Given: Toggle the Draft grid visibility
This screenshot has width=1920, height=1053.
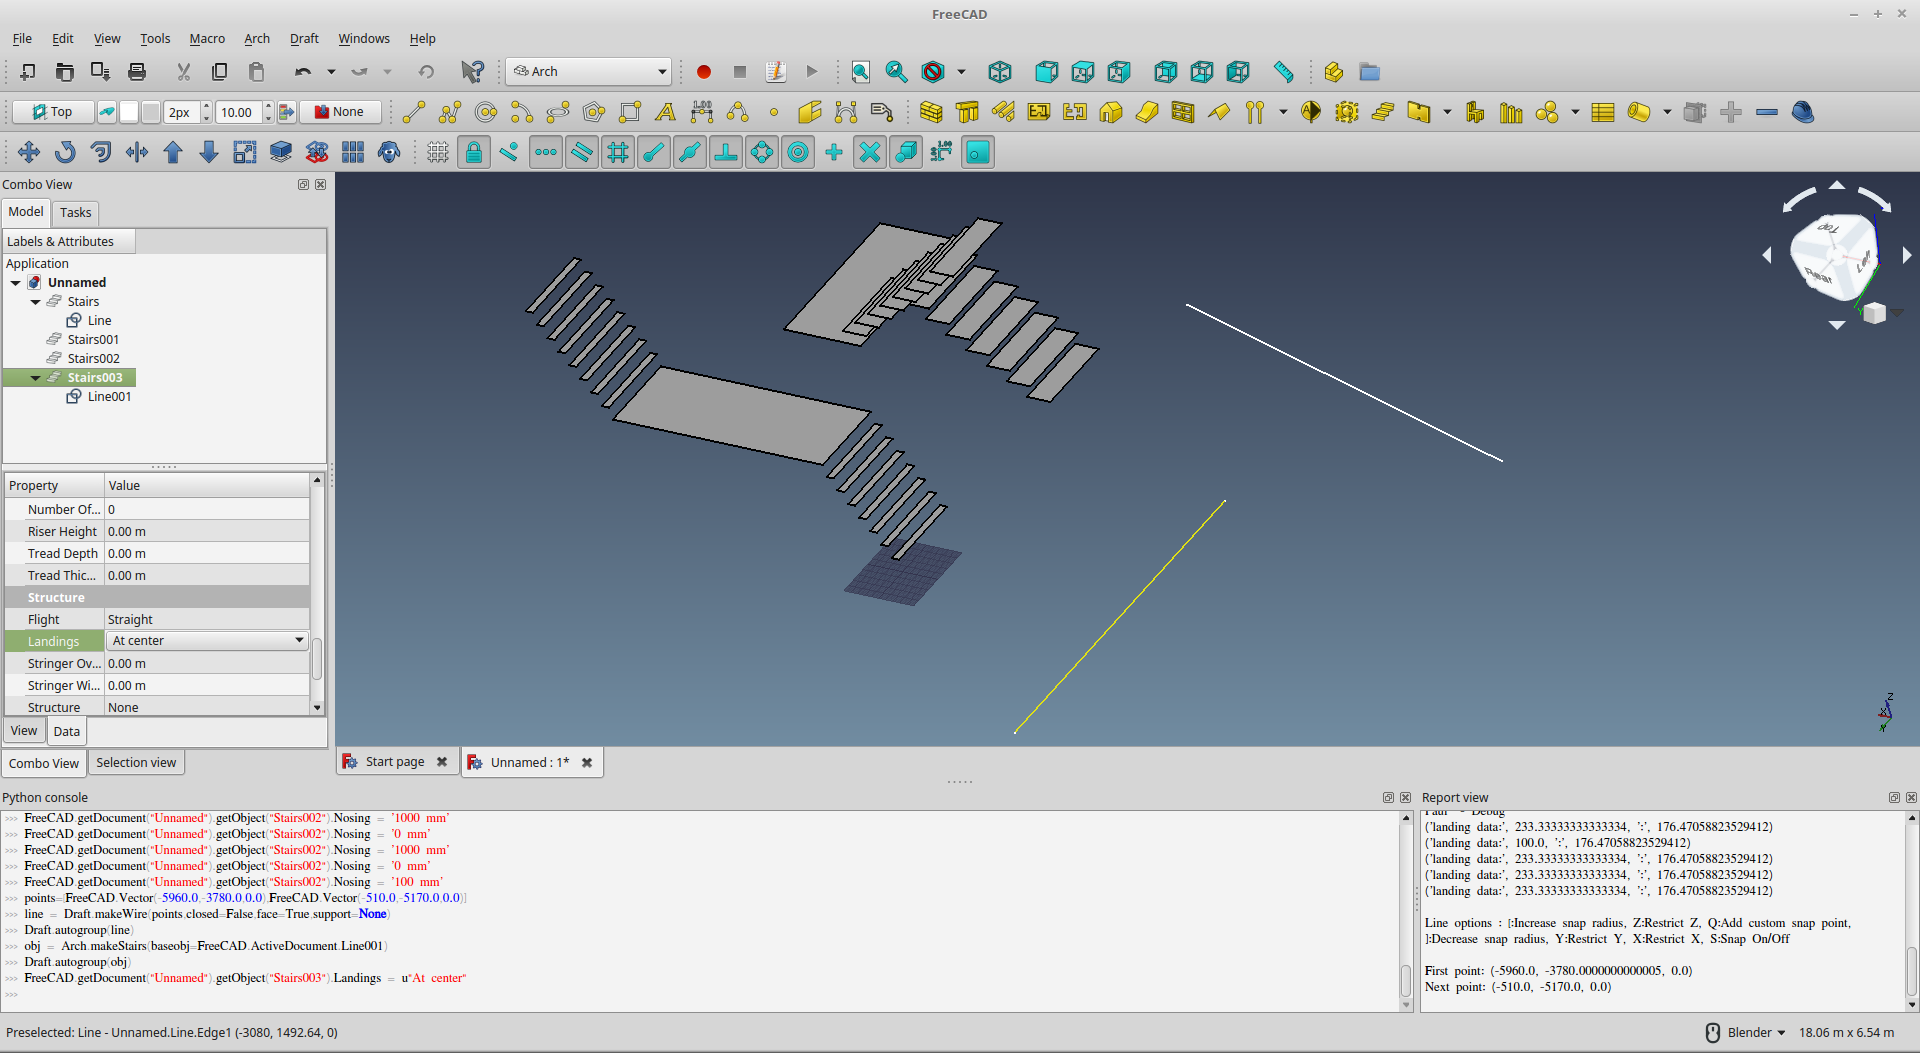Looking at the screenshot, I should (x=437, y=152).
